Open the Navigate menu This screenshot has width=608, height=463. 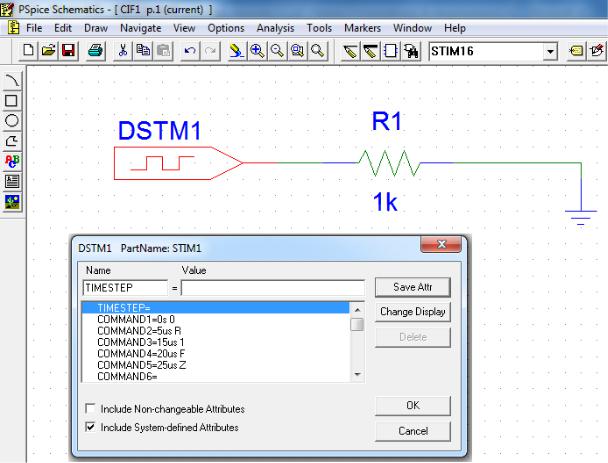140,28
